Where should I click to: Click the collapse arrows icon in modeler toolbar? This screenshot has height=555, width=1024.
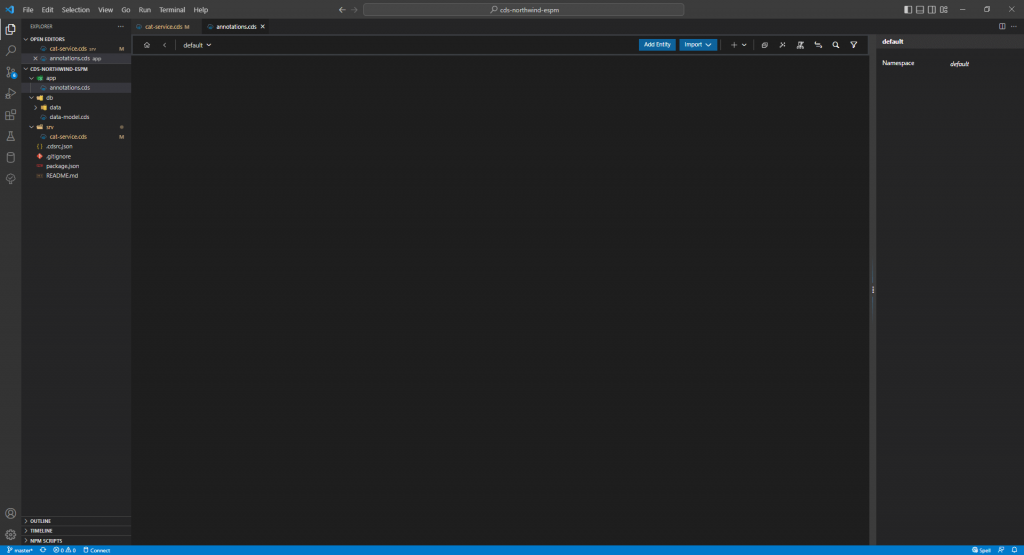(782, 45)
